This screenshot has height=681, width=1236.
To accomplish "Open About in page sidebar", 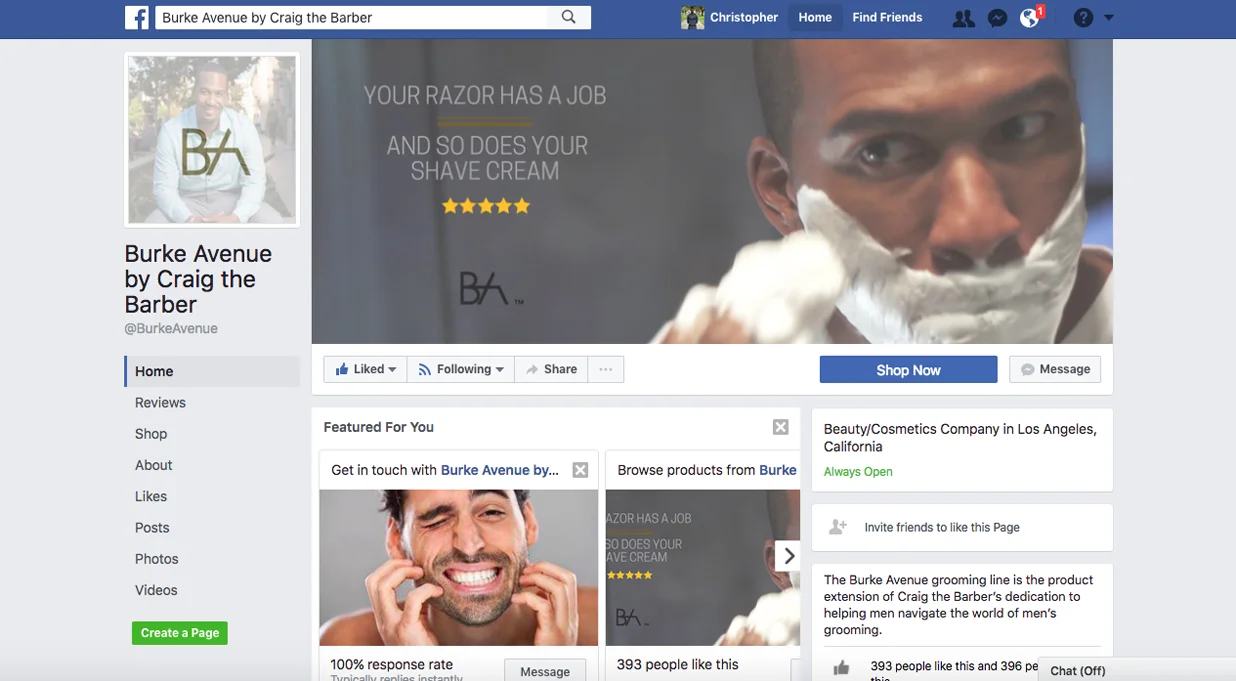I will click(154, 465).
